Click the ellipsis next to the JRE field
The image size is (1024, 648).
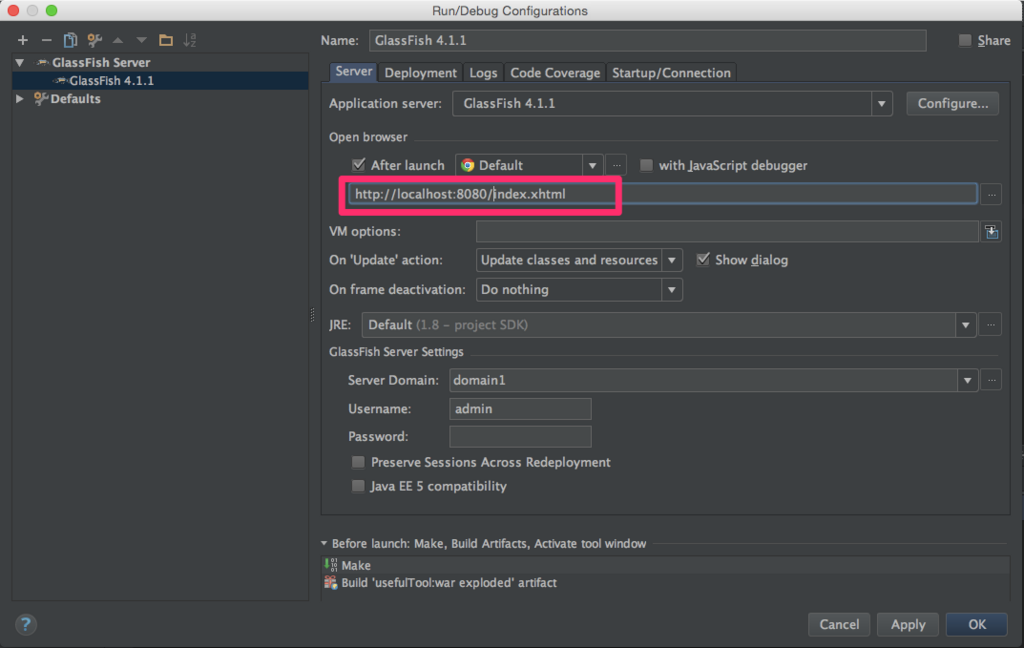pyautogui.click(x=991, y=325)
